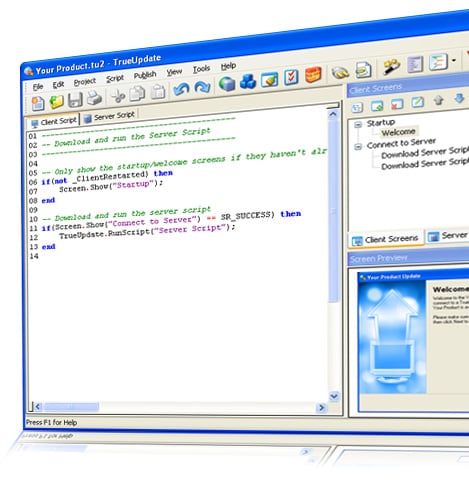
Task: Click the add screen icon in Client Screens
Action: (377, 106)
